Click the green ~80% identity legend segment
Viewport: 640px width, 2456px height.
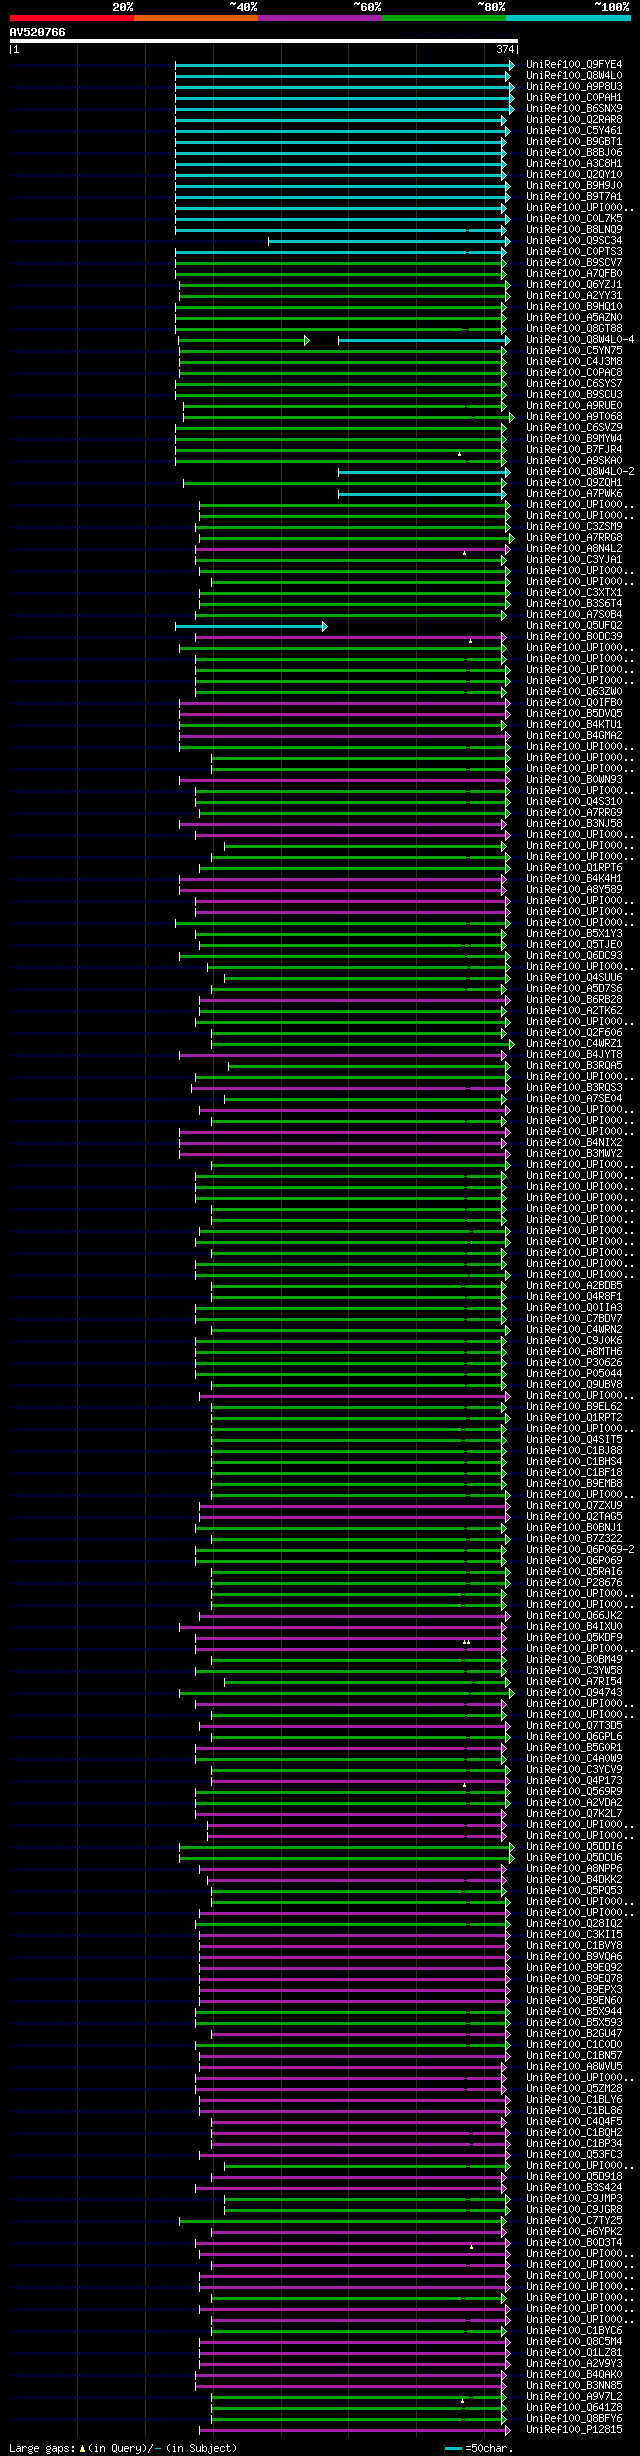[x=443, y=17]
